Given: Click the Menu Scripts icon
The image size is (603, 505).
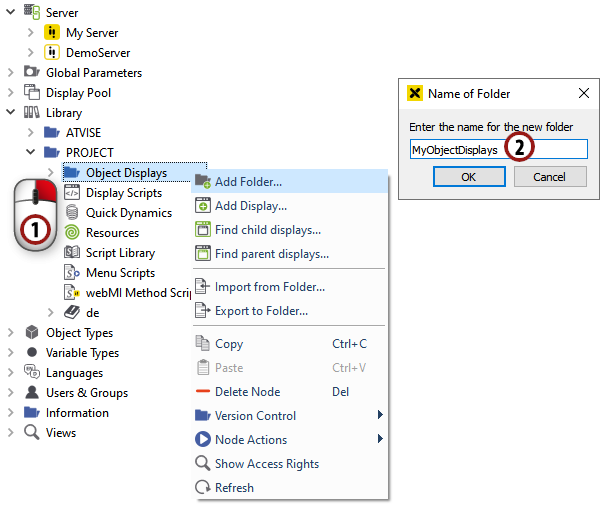Looking at the screenshot, I should click(72, 272).
